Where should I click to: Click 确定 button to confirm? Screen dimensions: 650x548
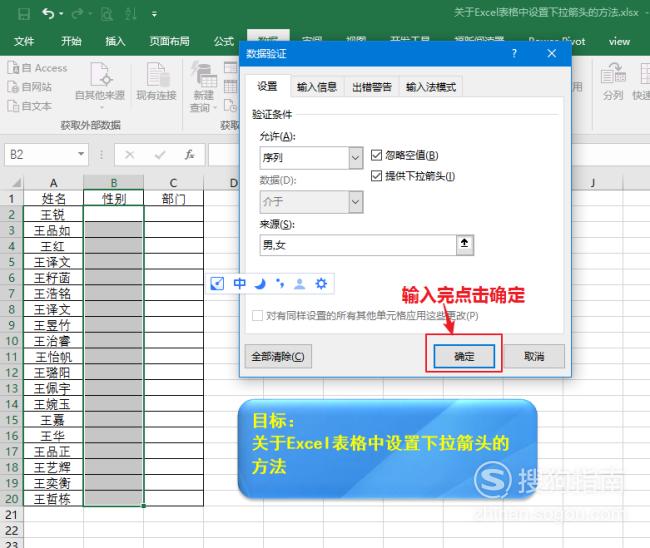click(464, 356)
